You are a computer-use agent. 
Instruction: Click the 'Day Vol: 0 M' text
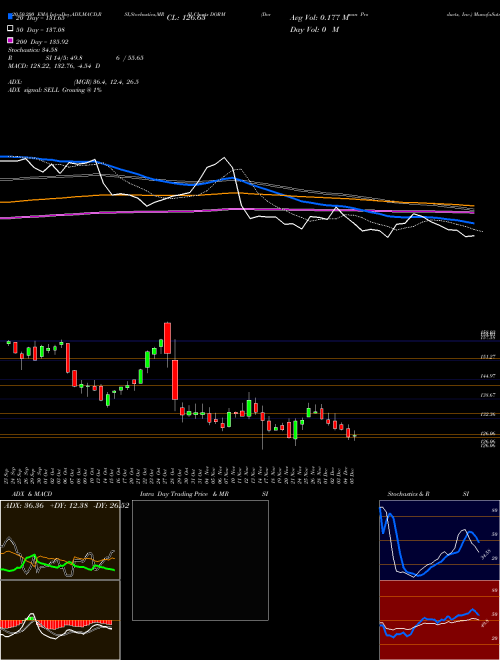314,29
